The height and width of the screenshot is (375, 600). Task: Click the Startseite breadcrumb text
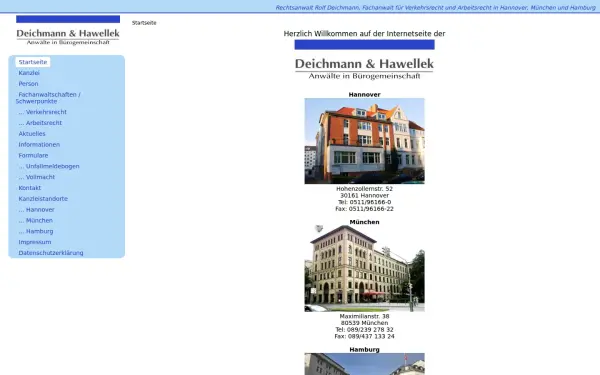point(144,23)
